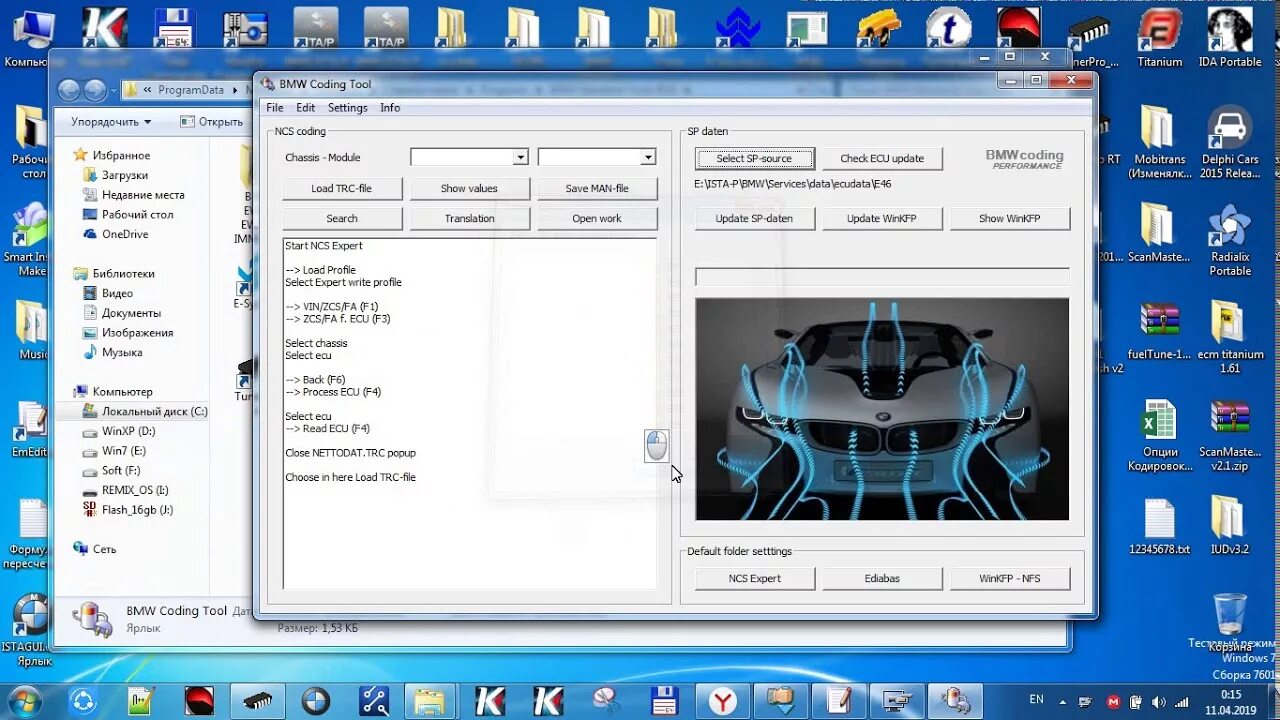Click Explorer's "Открыть" (Open) toolbar button
Image resolution: width=1280 pixels, height=720 pixels.
(x=212, y=122)
